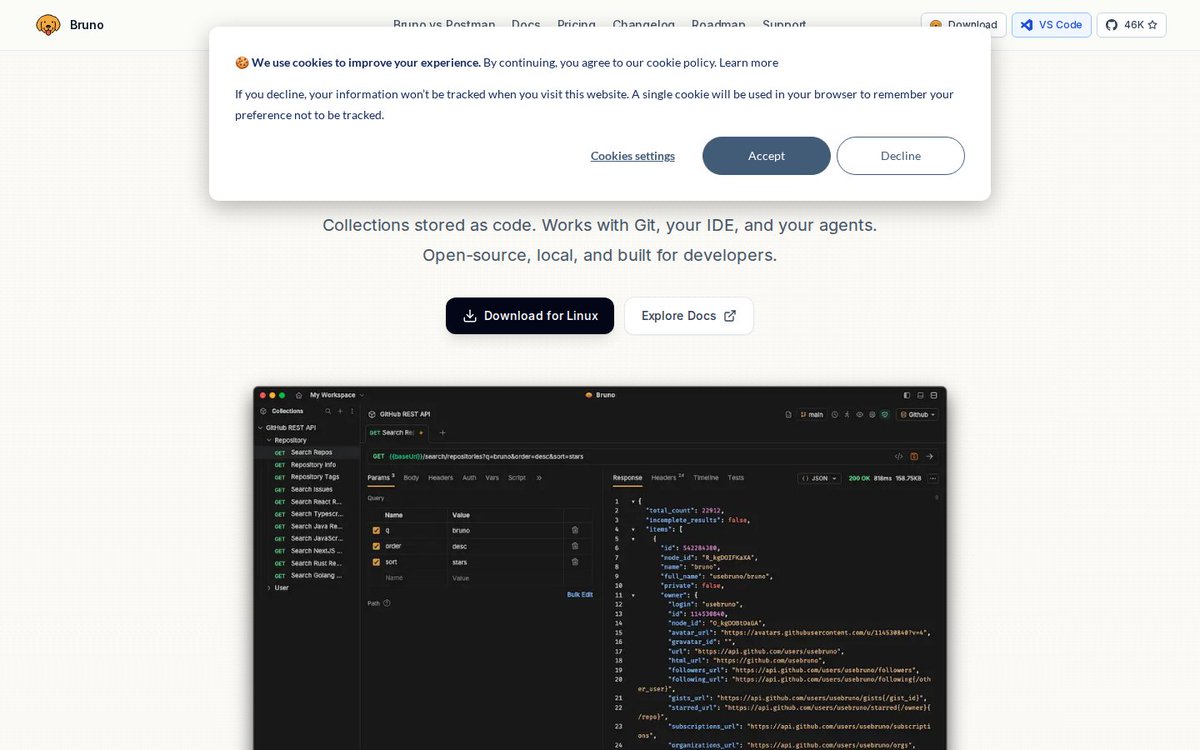Click the orange save request icon
This screenshot has height=750, width=1200.
coord(914,456)
